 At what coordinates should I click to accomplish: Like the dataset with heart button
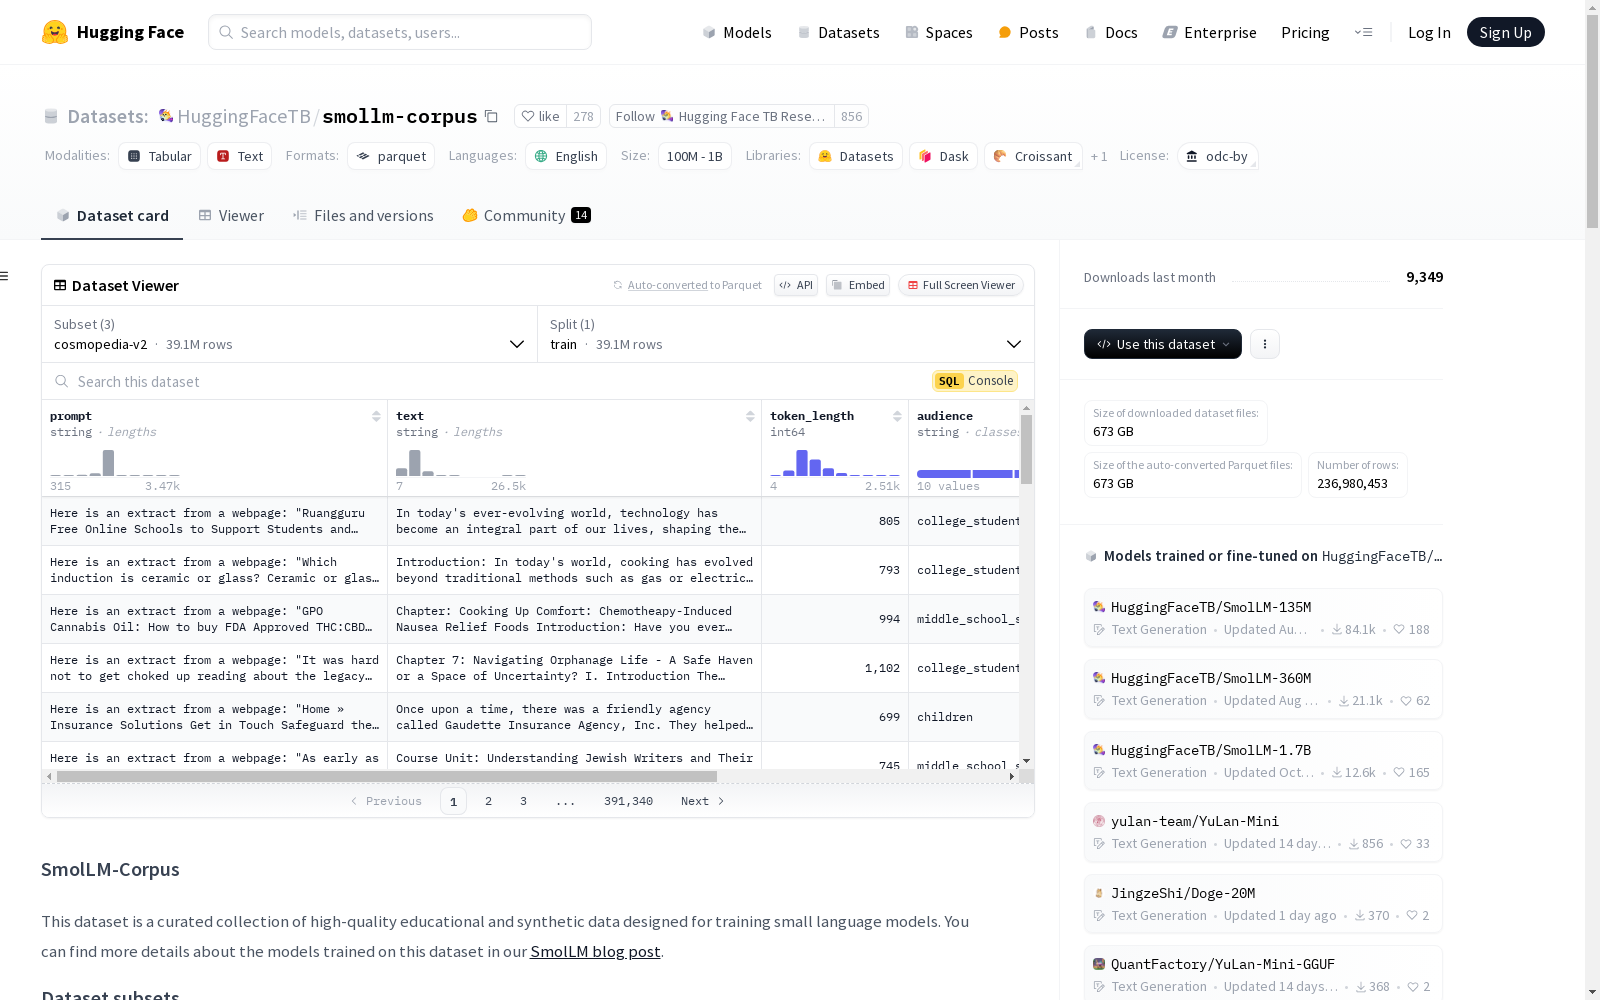(541, 116)
